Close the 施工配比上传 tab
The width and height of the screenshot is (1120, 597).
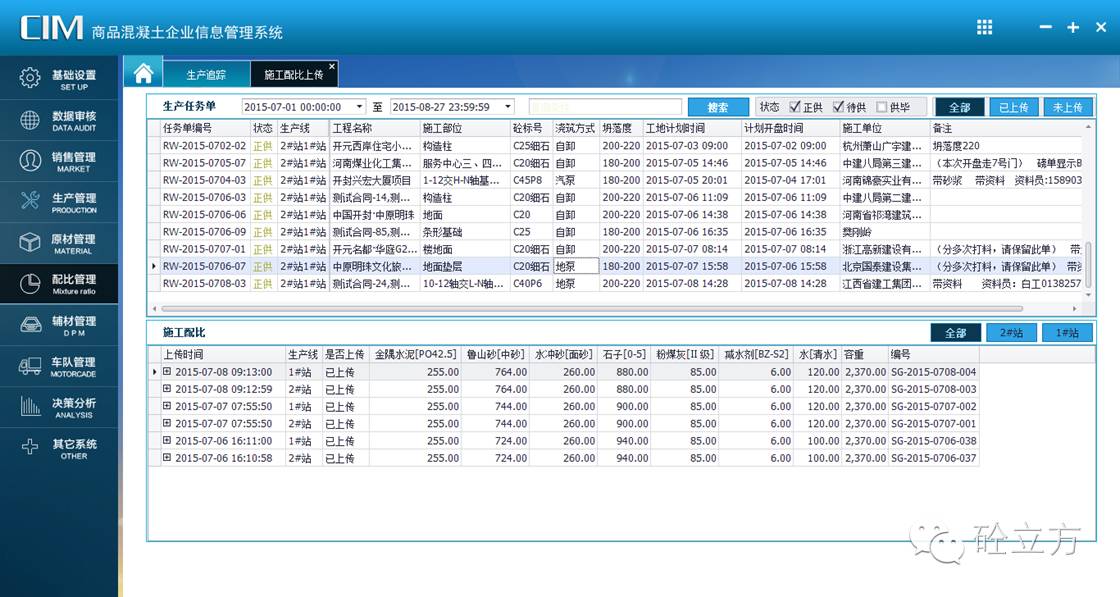(x=332, y=67)
